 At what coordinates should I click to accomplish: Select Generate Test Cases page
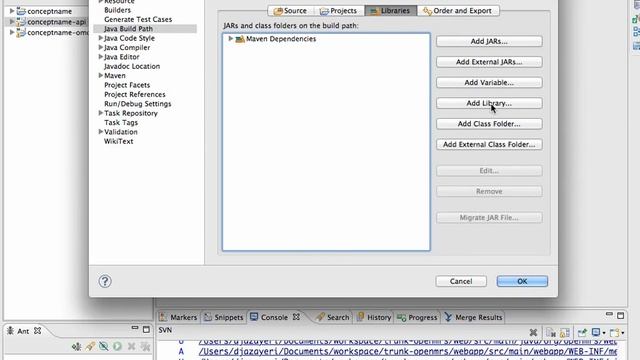pos(138,19)
